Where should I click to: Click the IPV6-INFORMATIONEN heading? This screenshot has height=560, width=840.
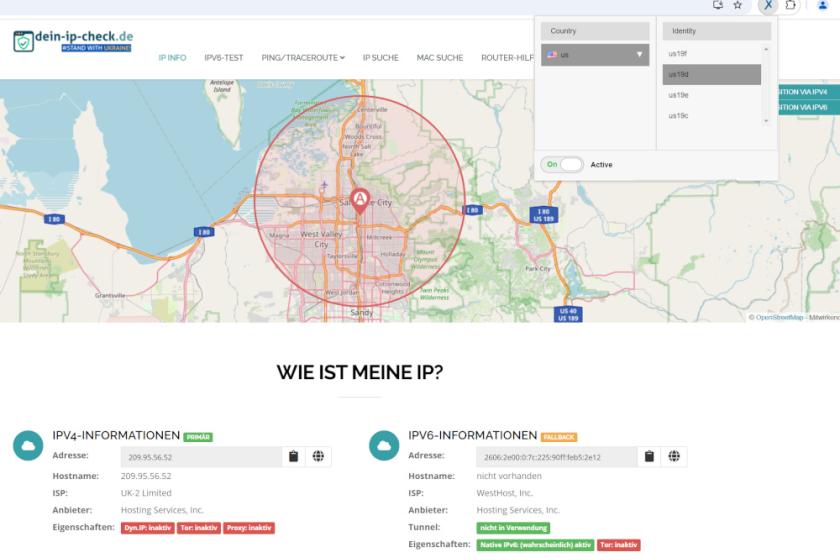click(x=472, y=435)
